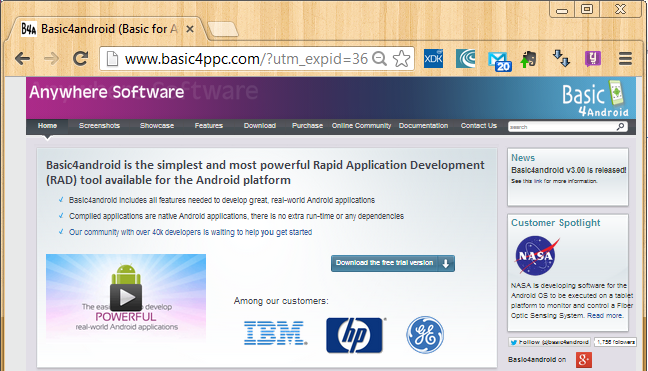The image size is (648, 371).
Task: Click the teal swirl extension icon
Action: click(x=466, y=59)
